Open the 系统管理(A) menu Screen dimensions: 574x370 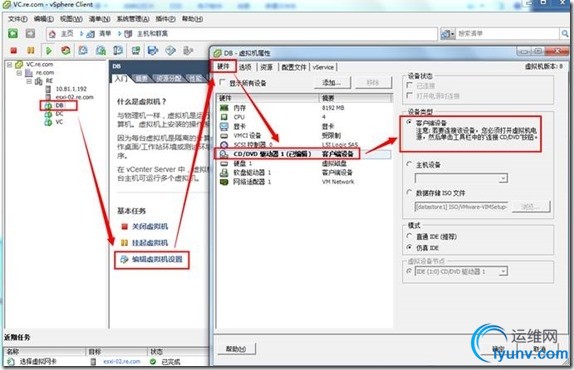point(133,19)
